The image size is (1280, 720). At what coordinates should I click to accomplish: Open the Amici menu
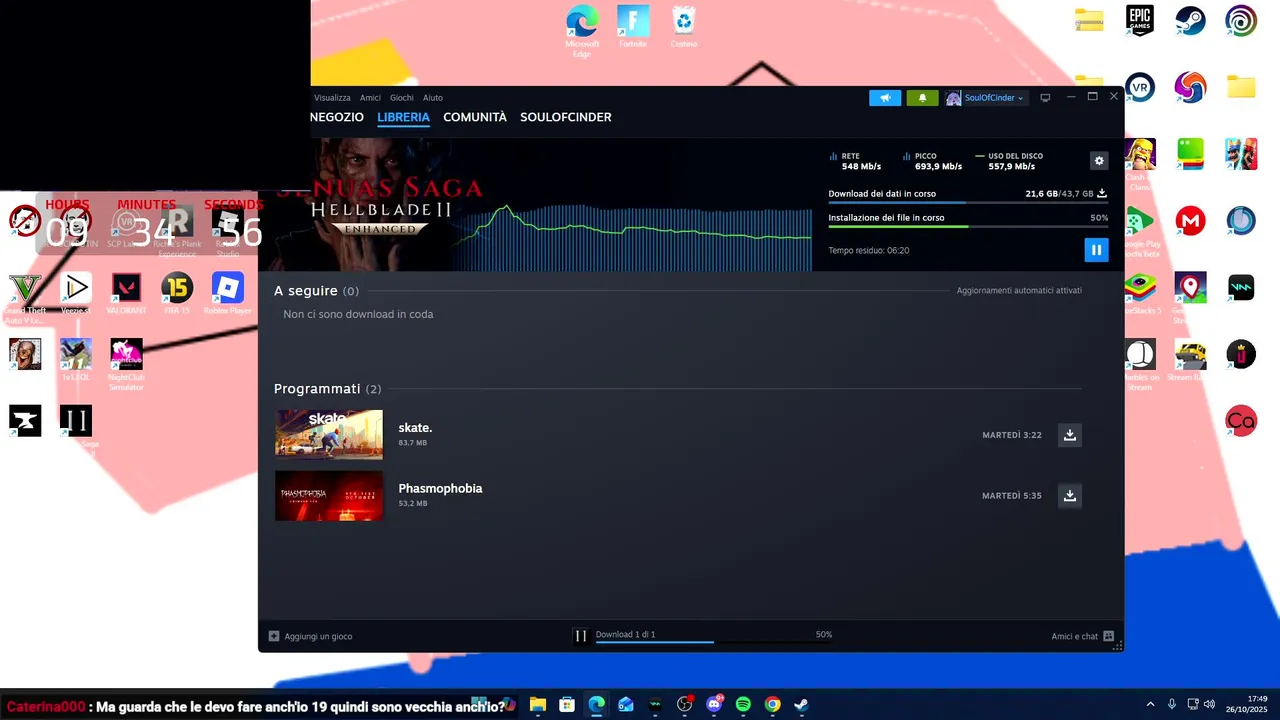point(370,98)
